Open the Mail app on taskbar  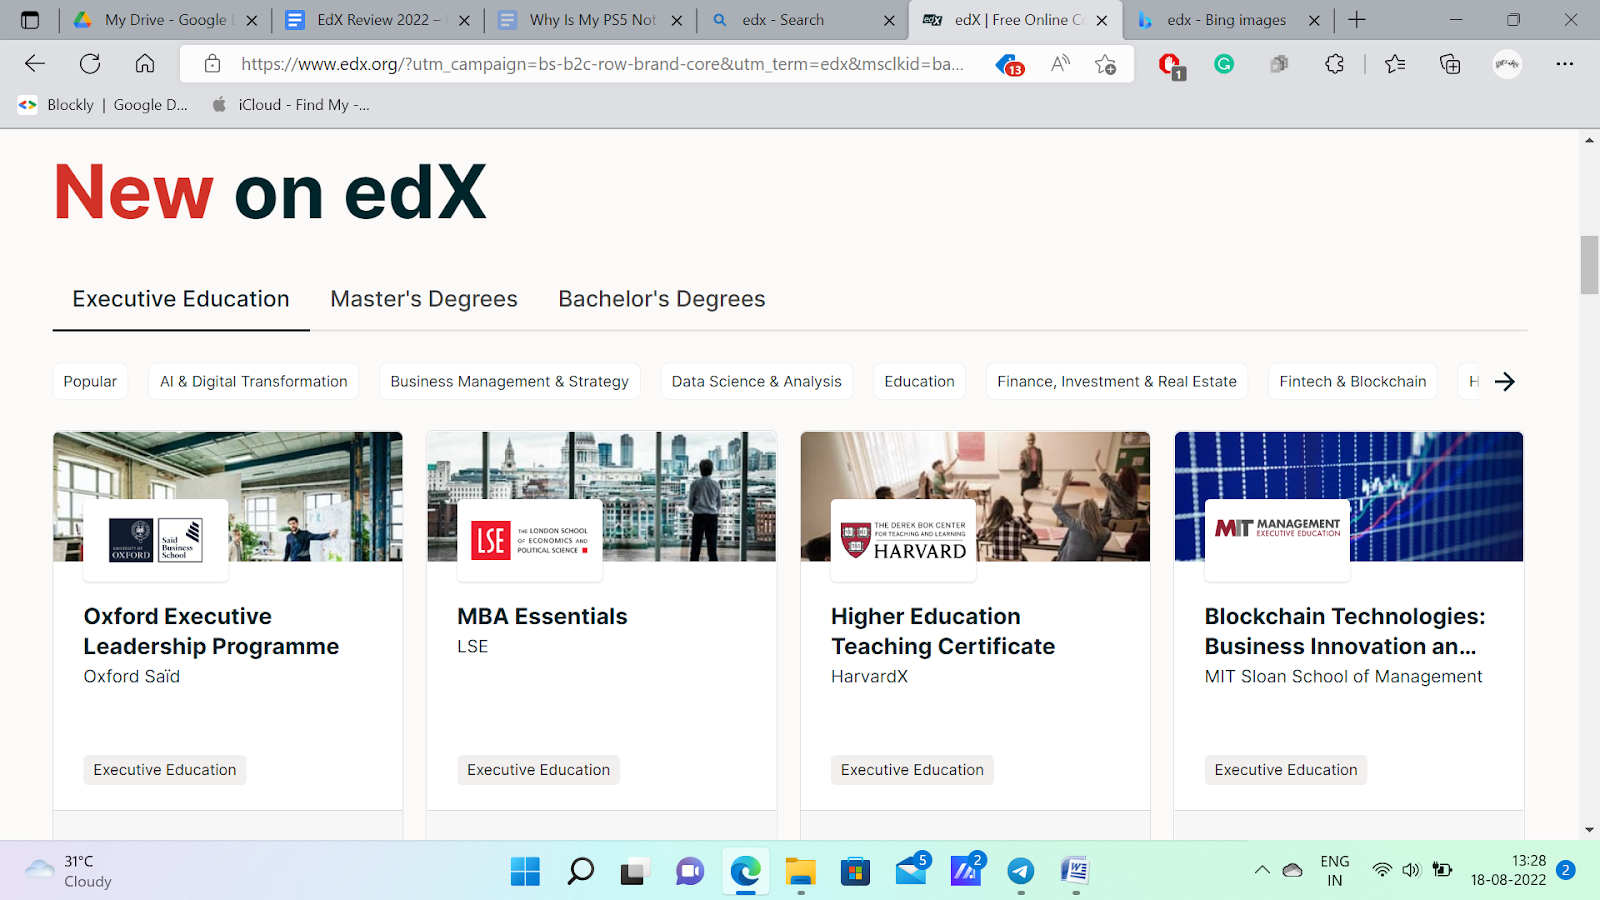click(911, 870)
